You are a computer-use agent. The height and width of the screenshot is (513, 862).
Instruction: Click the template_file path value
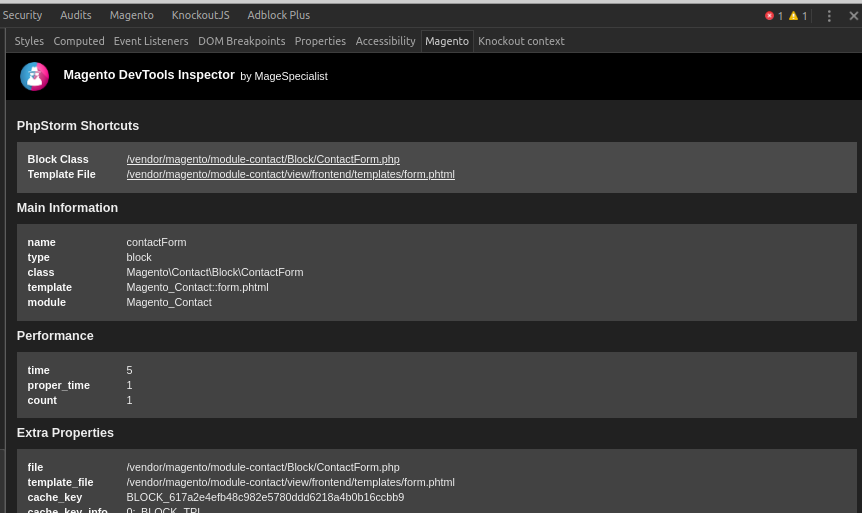pyautogui.click(x=290, y=482)
